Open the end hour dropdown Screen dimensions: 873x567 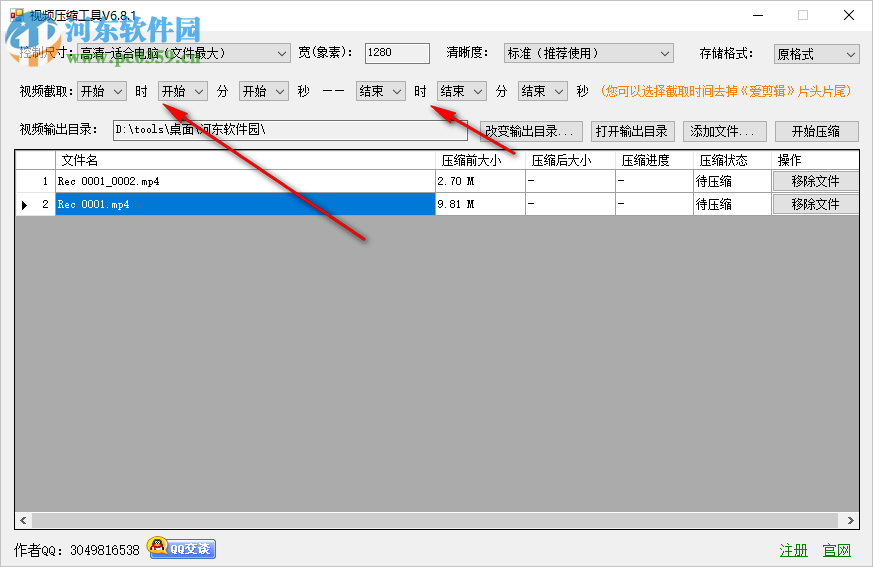coord(380,91)
